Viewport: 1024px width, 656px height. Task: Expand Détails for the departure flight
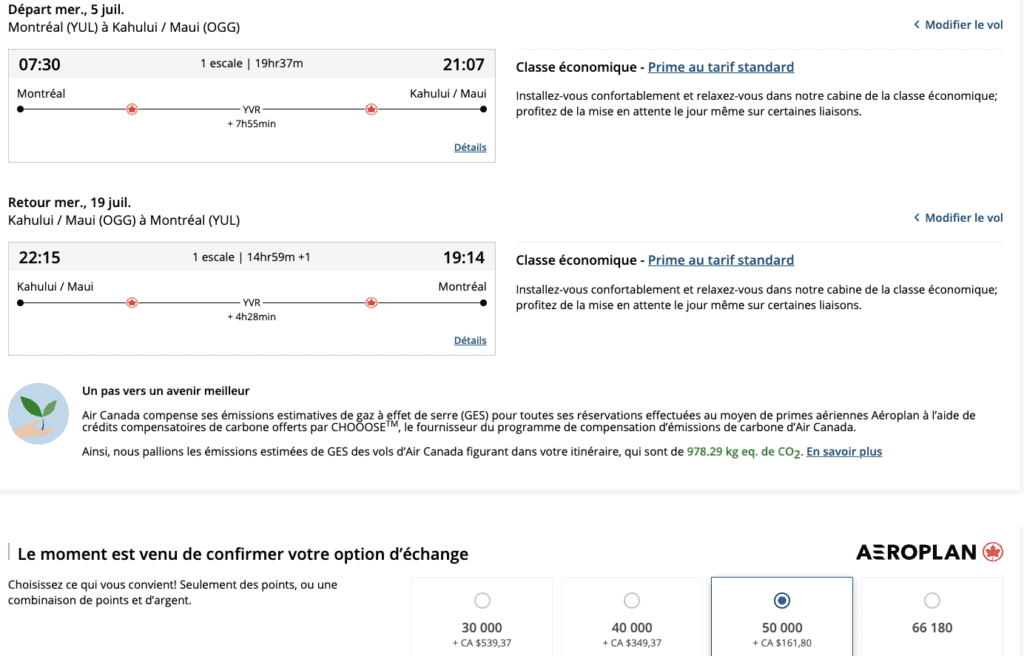[470, 148]
